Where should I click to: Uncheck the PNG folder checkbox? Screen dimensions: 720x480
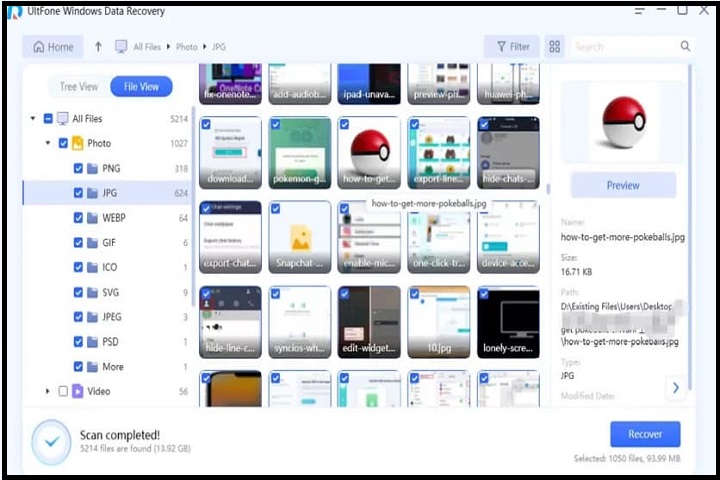coord(78,169)
